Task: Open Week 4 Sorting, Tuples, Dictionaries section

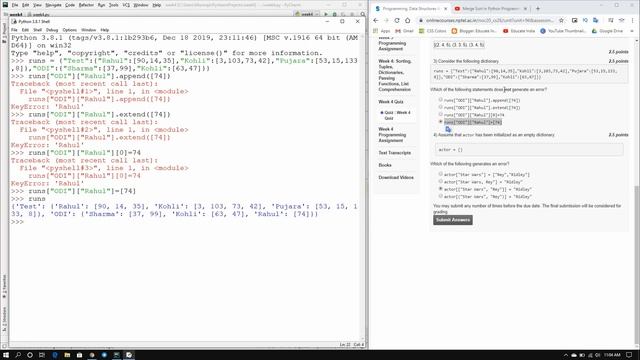Action: pos(395,75)
